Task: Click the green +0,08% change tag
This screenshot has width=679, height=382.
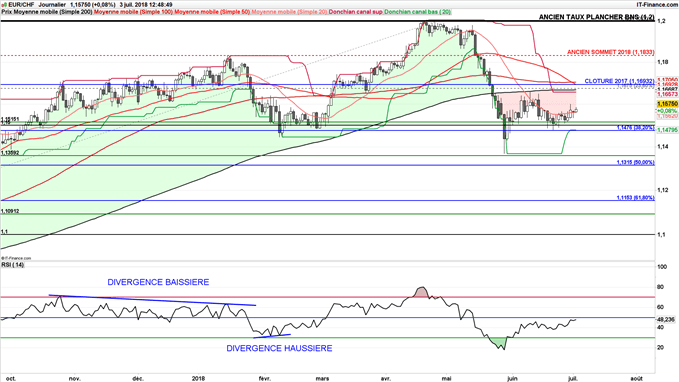Action: point(667,111)
